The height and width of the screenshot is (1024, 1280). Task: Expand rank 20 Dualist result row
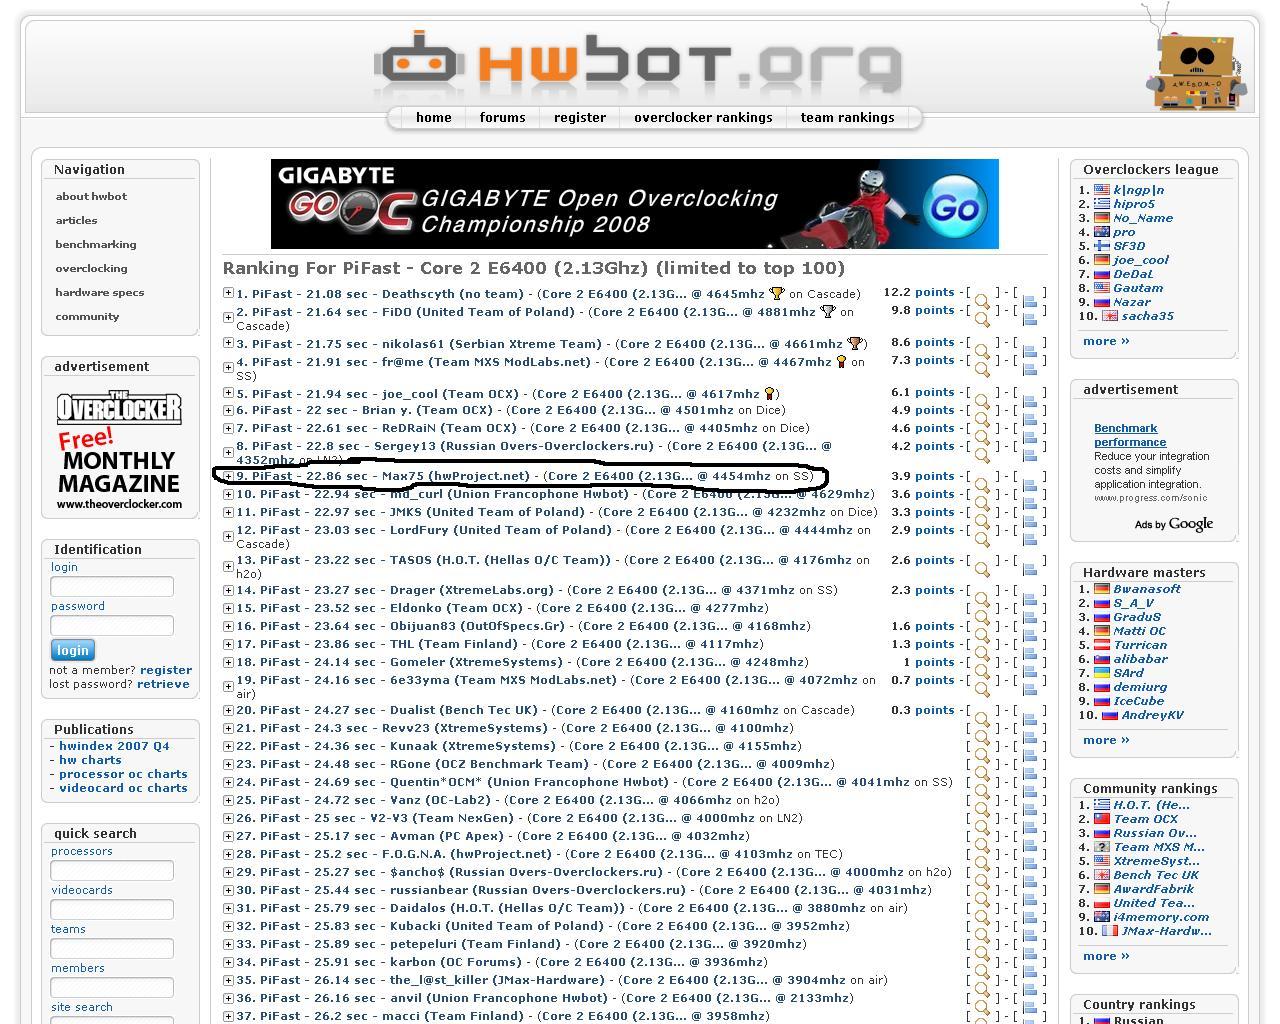coord(228,709)
